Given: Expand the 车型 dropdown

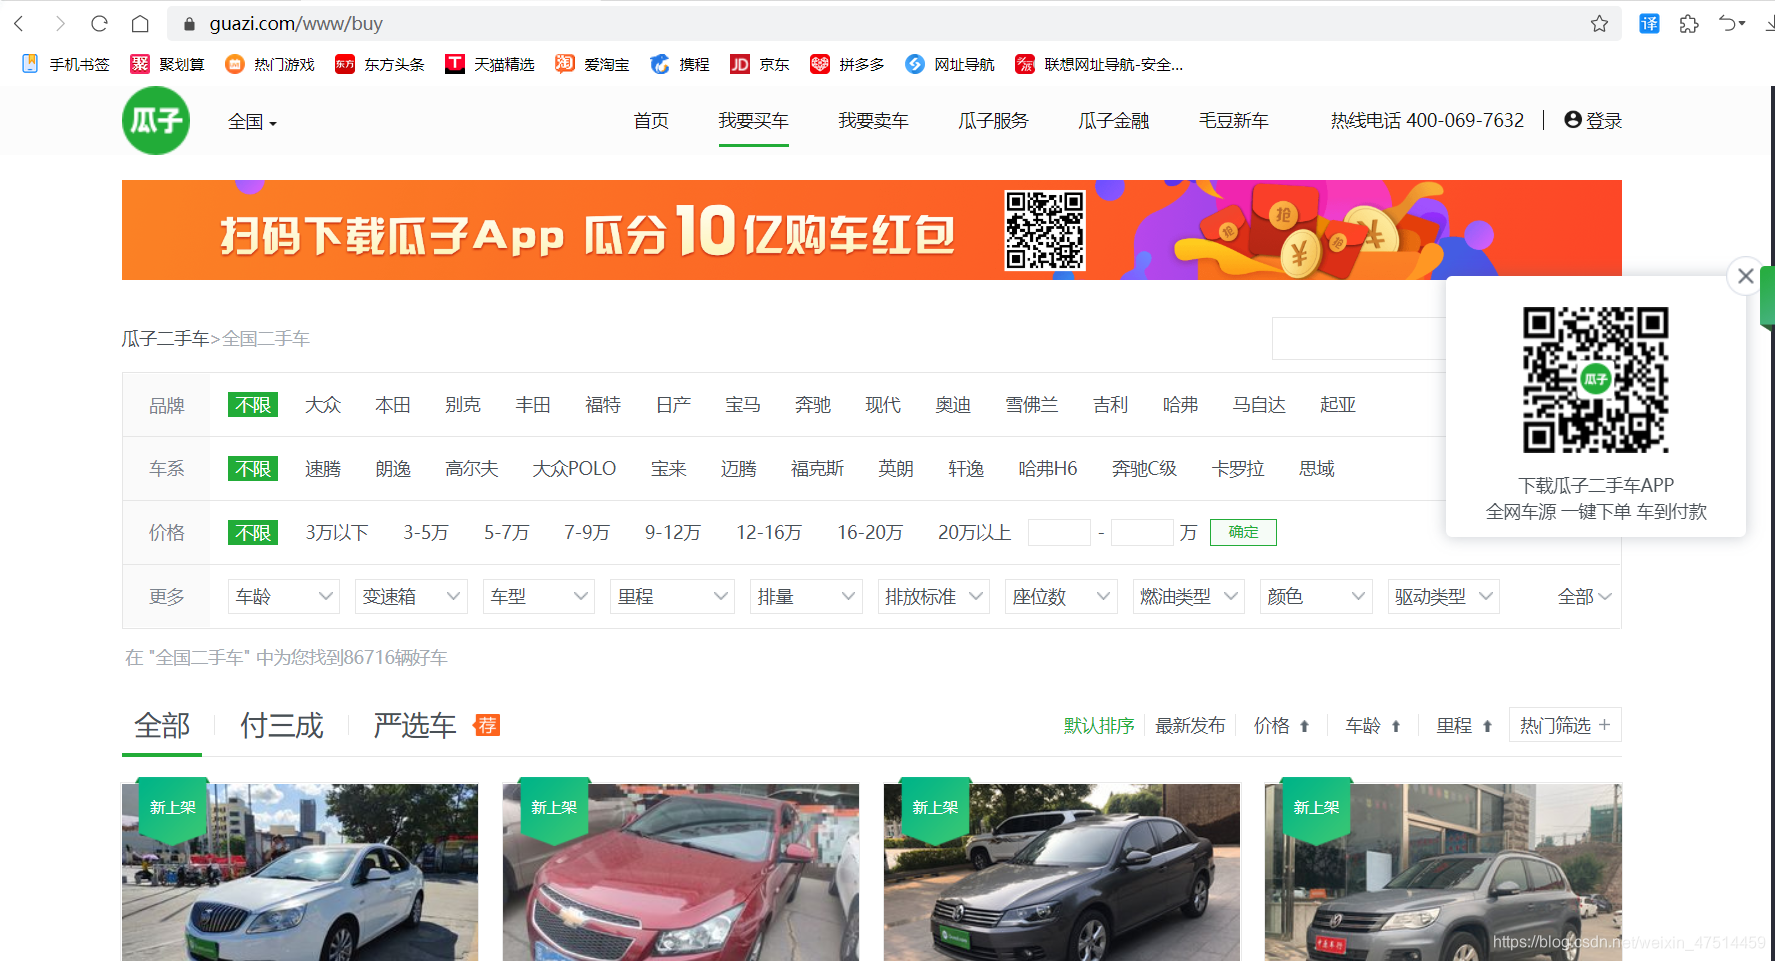Looking at the screenshot, I should (539, 597).
